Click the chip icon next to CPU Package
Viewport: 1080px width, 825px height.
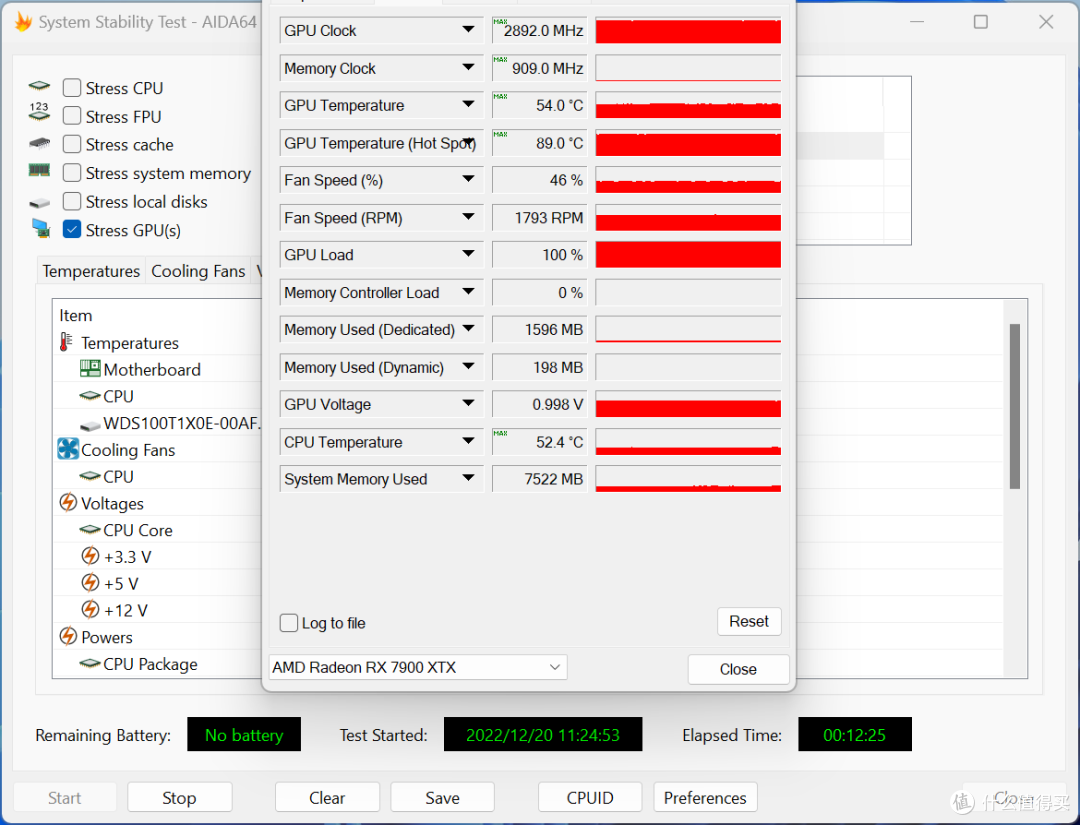(x=90, y=663)
